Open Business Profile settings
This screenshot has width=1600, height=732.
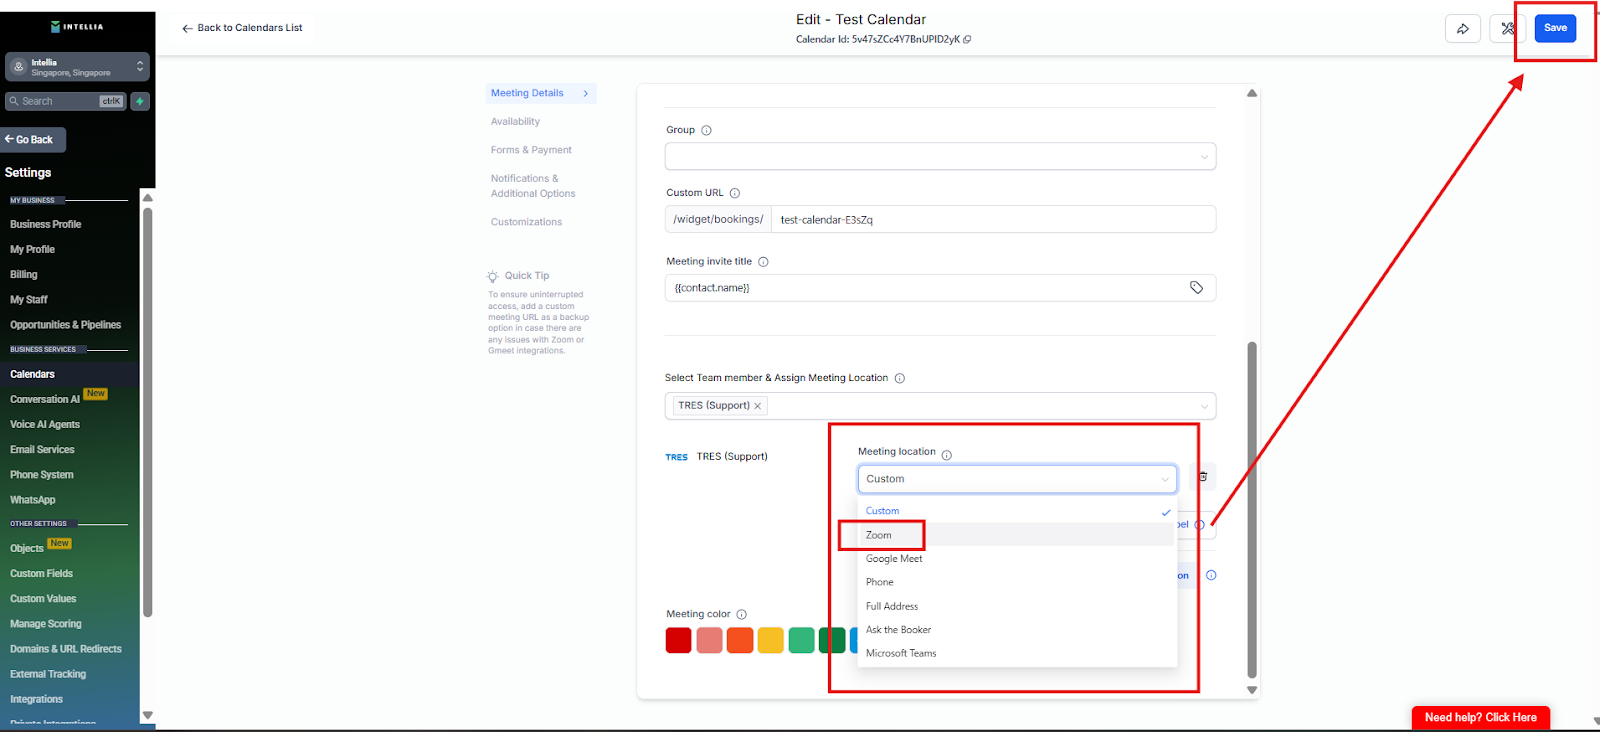tap(46, 225)
